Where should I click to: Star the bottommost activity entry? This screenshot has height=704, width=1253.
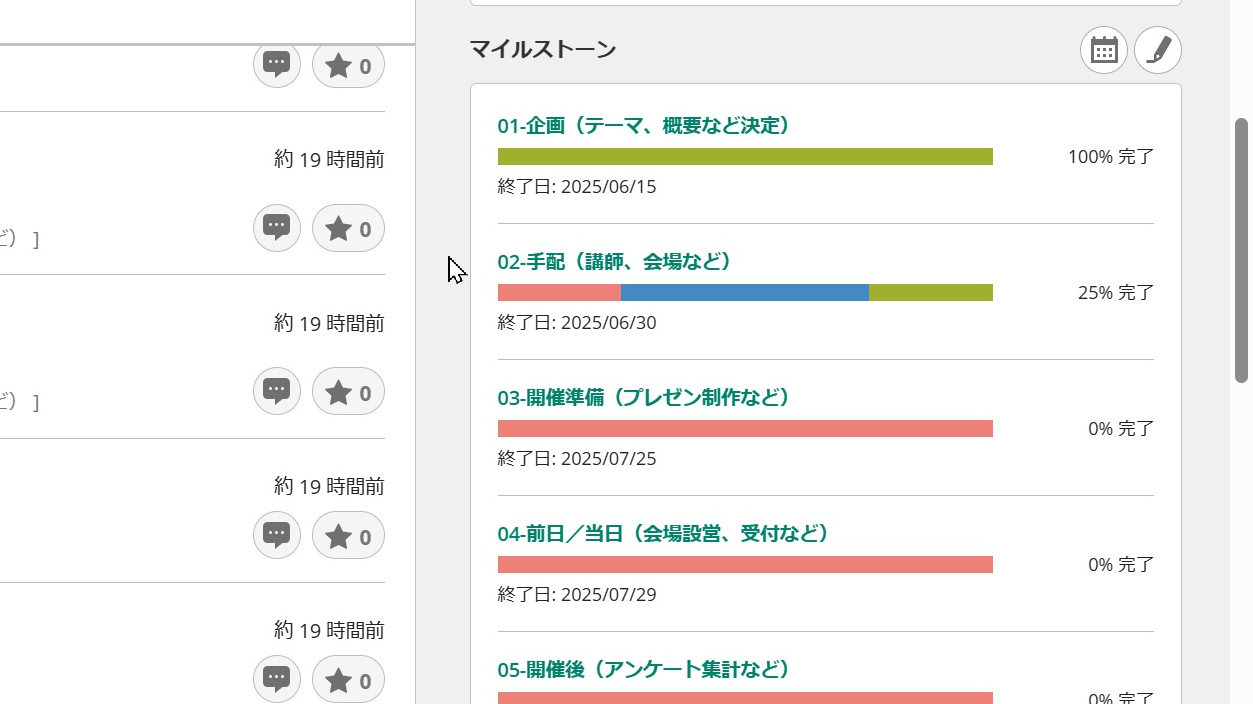coord(348,680)
